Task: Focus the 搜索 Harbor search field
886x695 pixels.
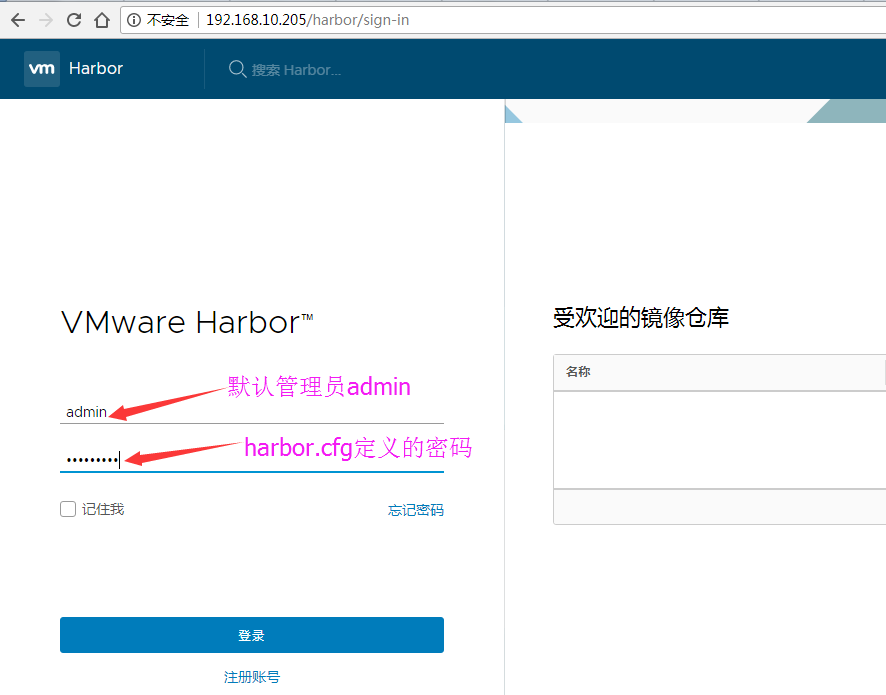Action: coord(296,70)
